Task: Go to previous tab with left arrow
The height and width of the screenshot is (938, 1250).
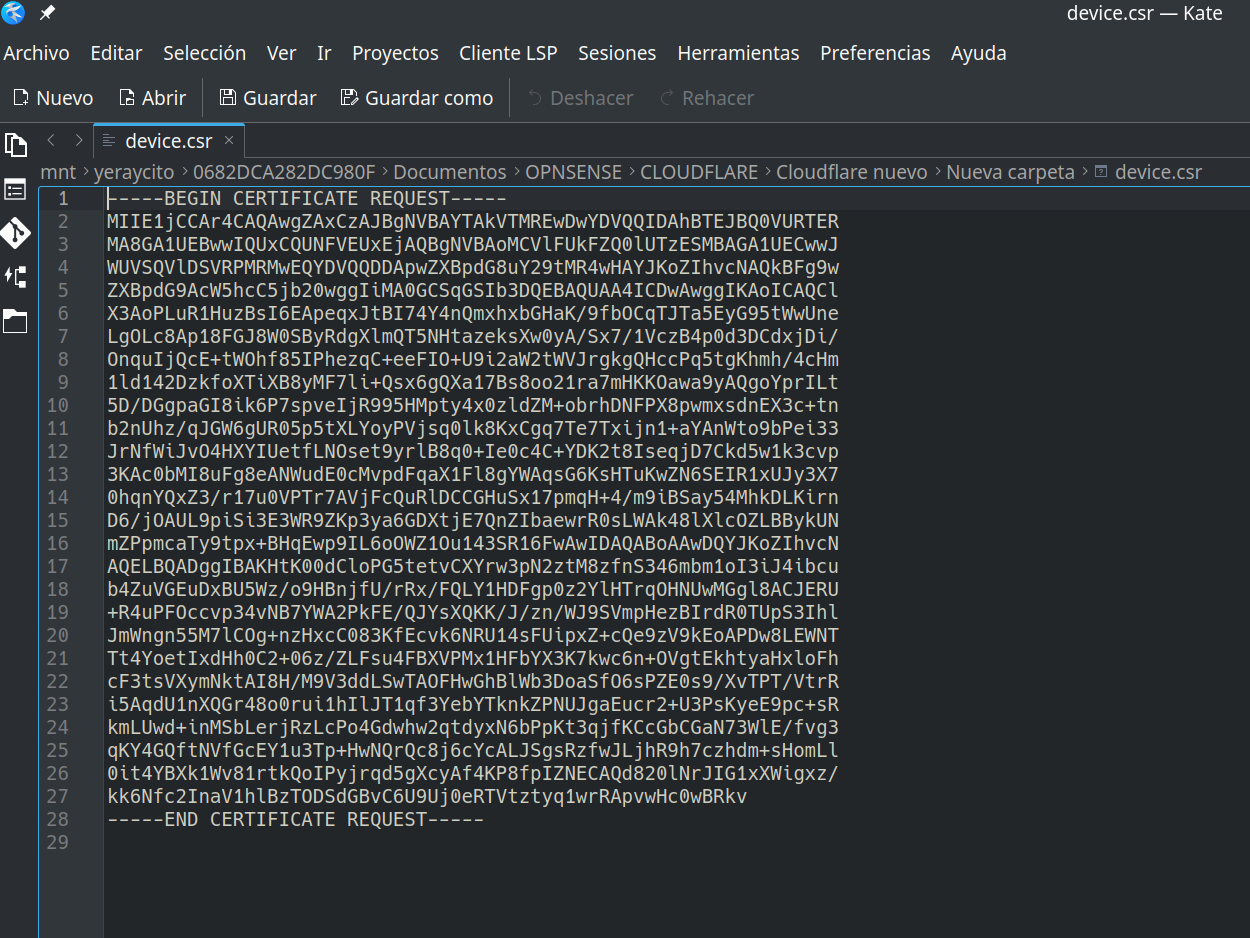Action: tap(51, 141)
